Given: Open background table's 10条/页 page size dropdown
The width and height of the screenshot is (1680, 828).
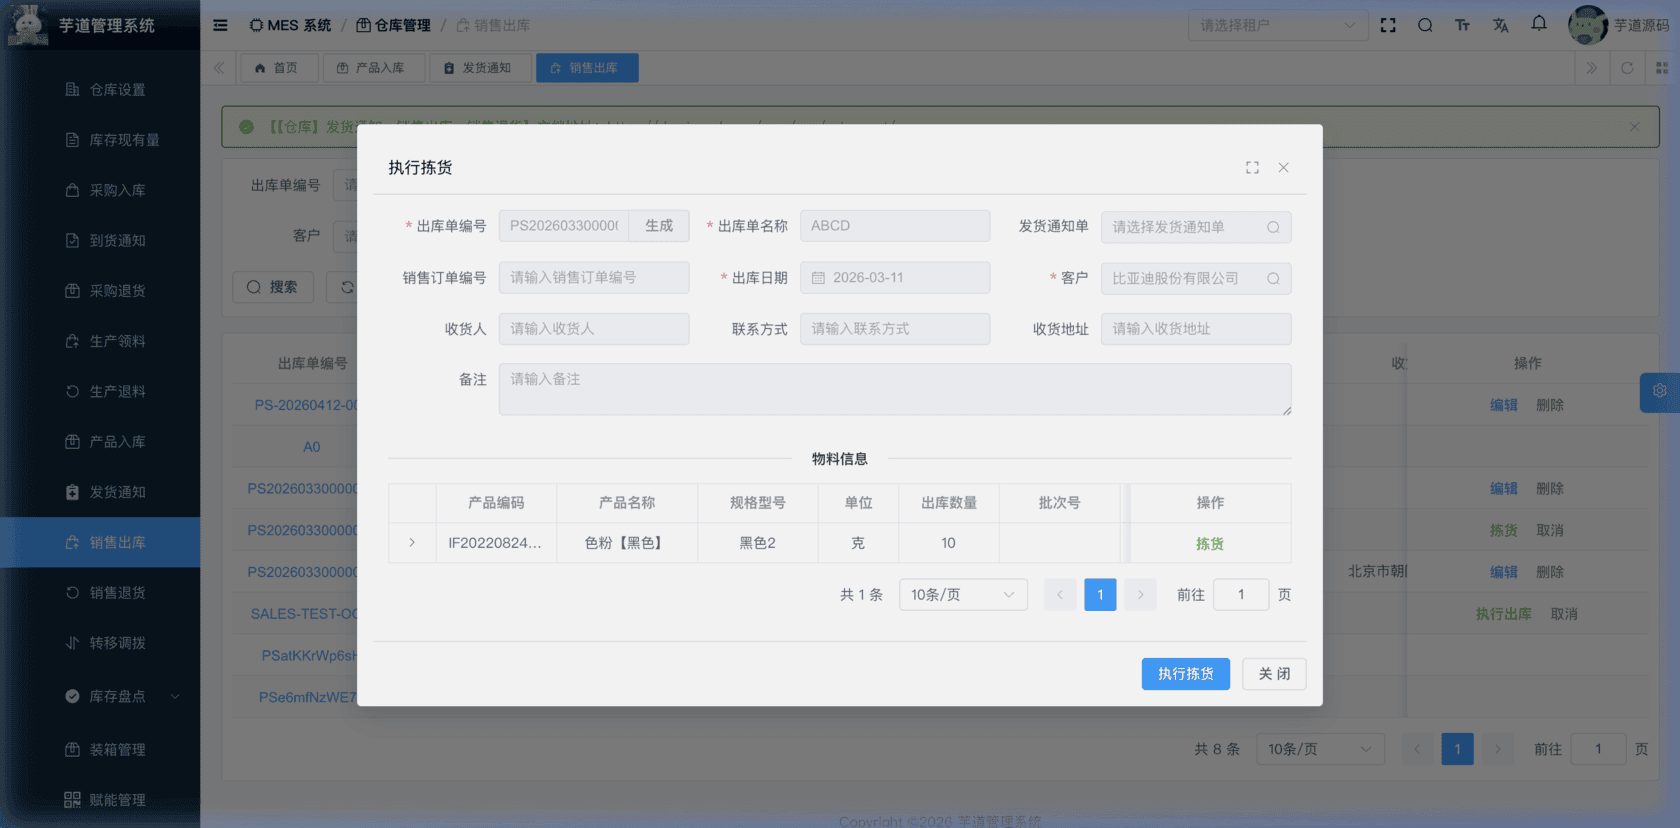Looking at the screenshot, I should 1321,749.
